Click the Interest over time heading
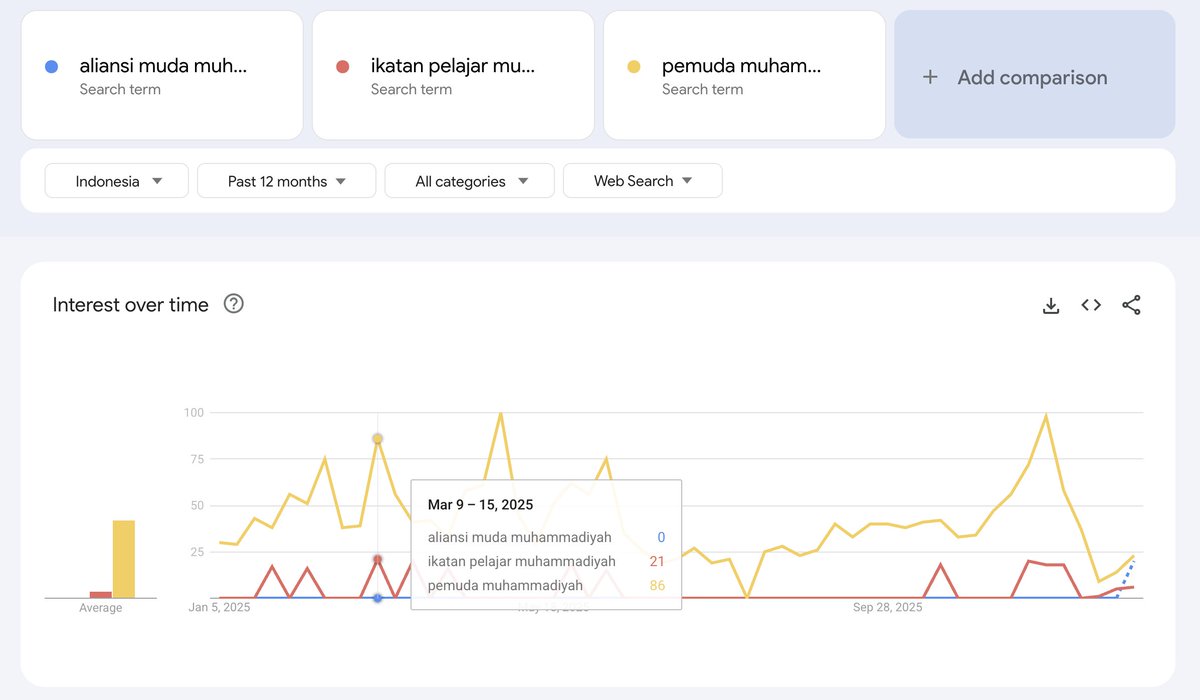Viewport: 1200px width, 700px height. [x=131, y=305]
